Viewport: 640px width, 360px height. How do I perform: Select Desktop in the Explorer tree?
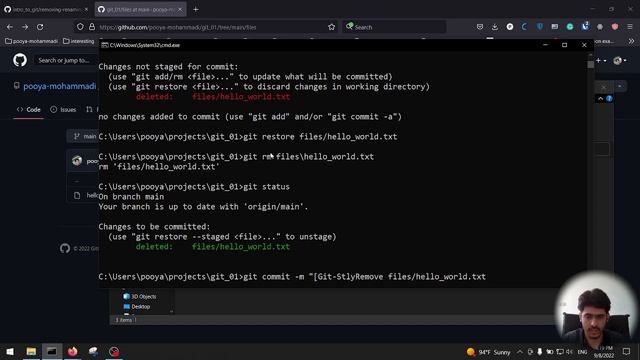[137, 307]
